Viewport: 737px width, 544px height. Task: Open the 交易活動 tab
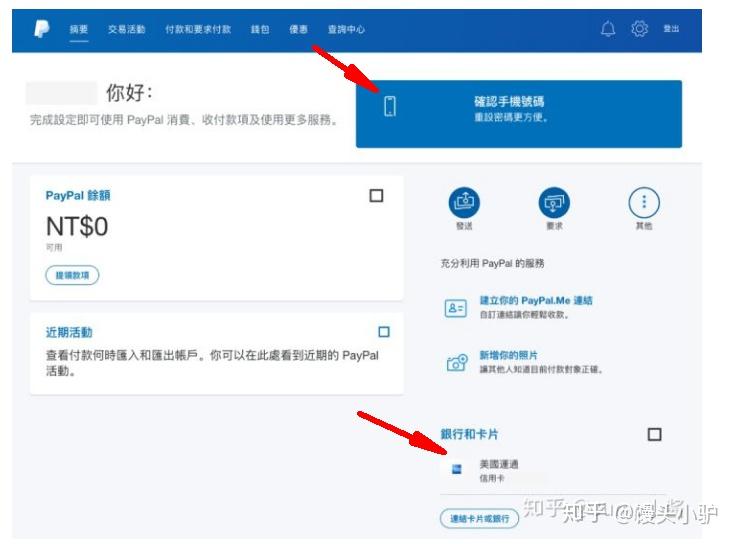coord(126,29)
